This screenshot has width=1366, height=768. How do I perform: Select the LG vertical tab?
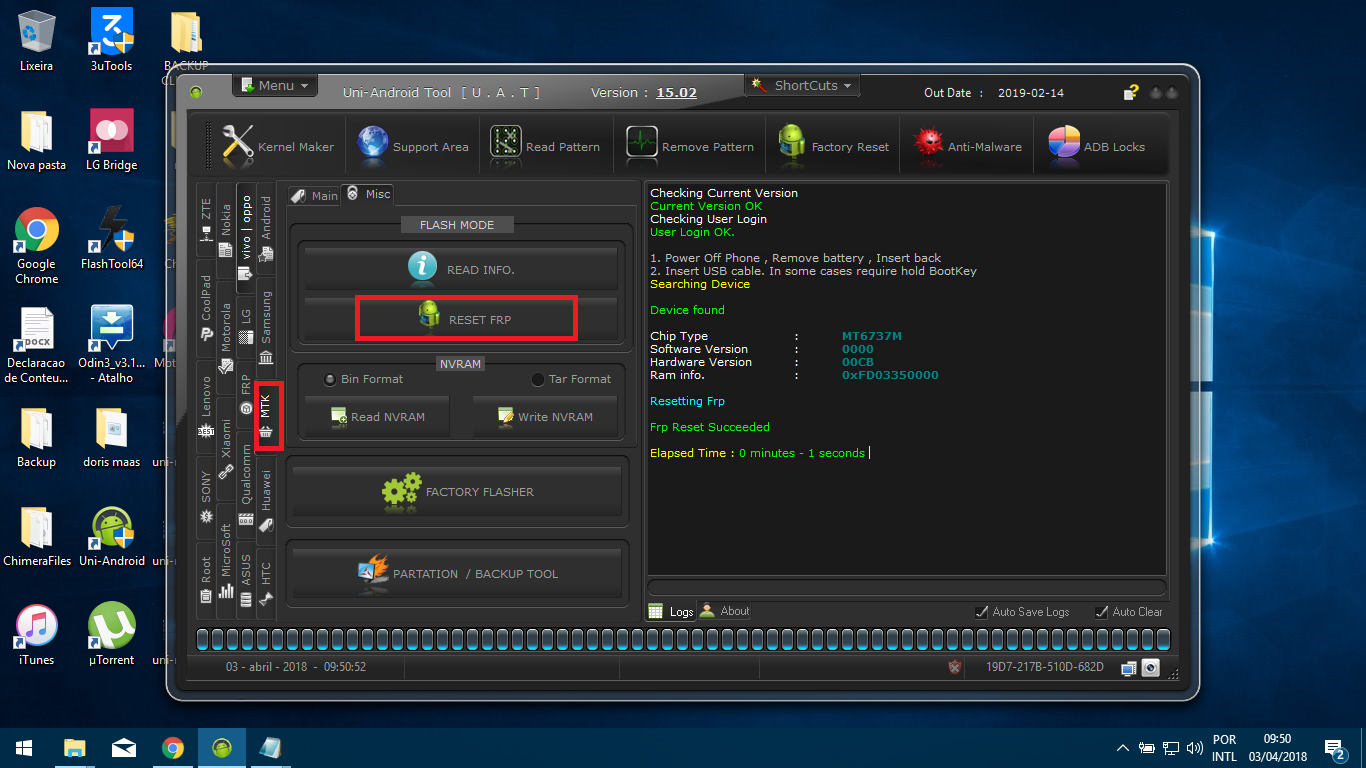click(246, 325)
